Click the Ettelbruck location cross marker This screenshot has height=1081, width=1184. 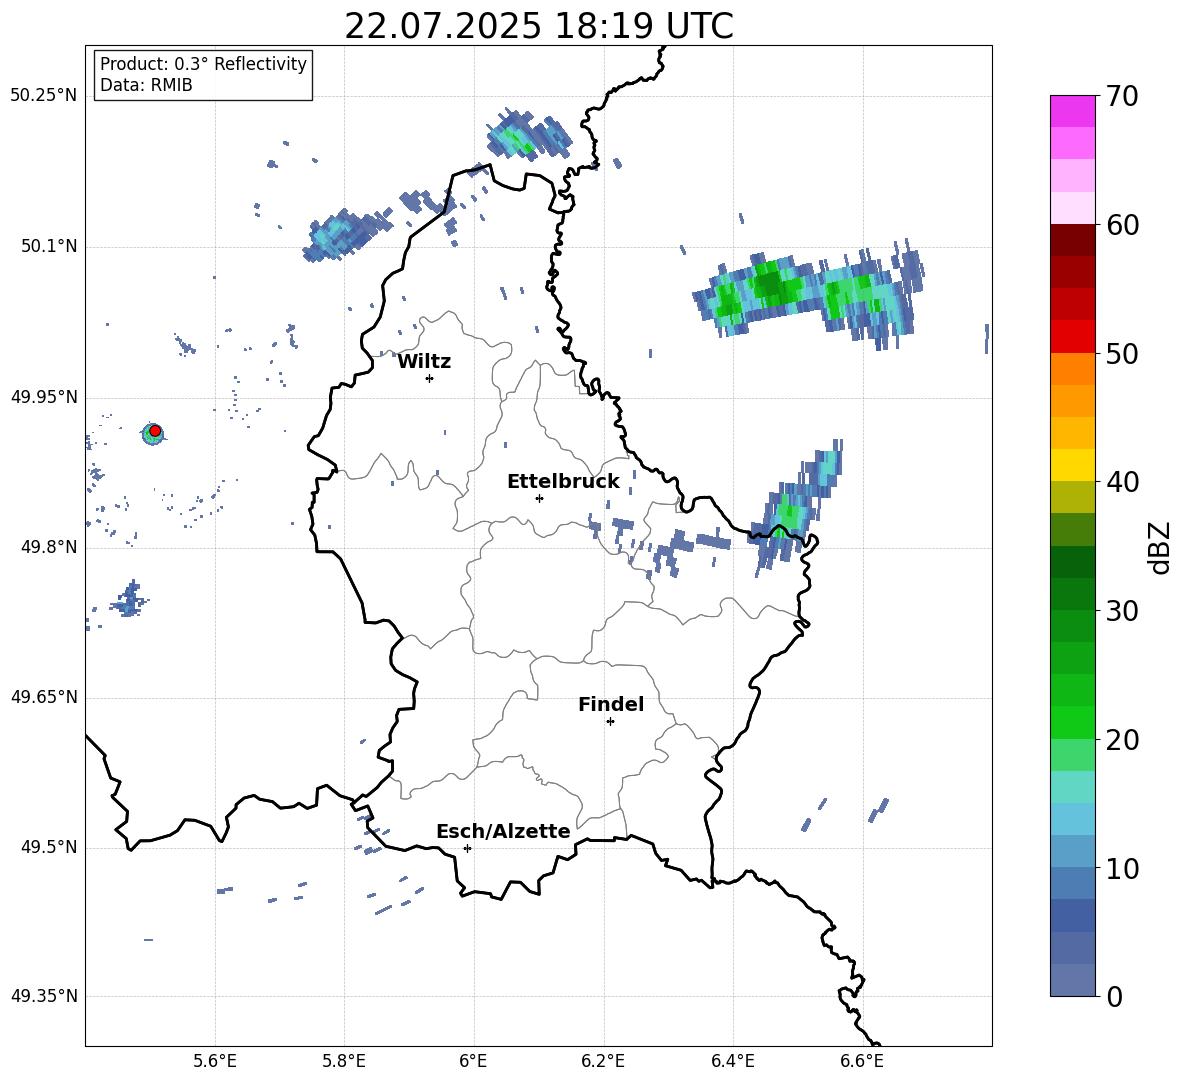(539, 498)
